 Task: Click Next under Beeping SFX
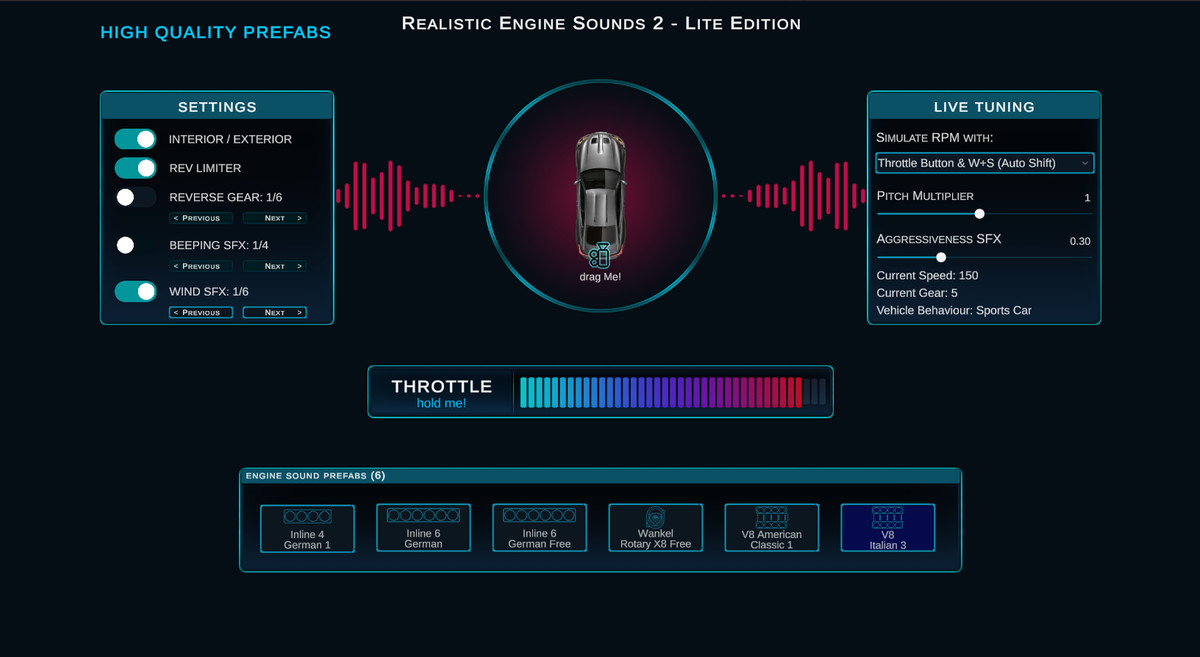275,266
